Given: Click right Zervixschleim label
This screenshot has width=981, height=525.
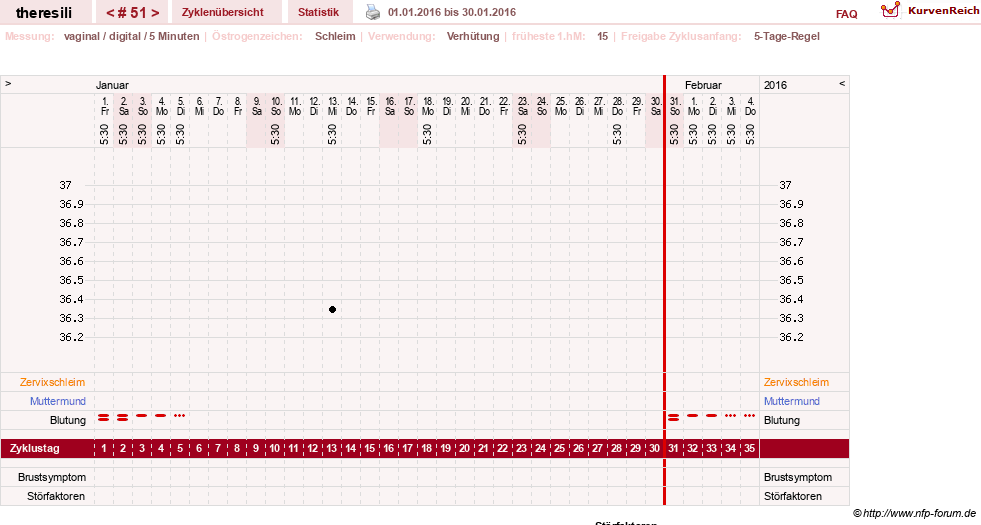Looking at the screenshot, I should click(796, 382).
